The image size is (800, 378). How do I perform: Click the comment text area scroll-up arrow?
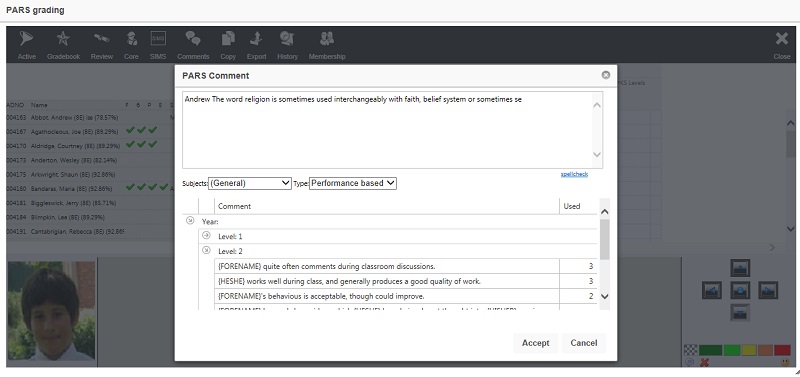pyautogui.click(x=597, y=105)
